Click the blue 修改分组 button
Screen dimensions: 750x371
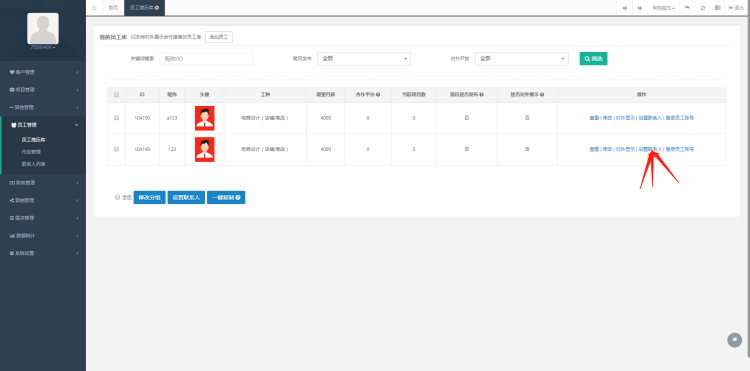point(149,197)
